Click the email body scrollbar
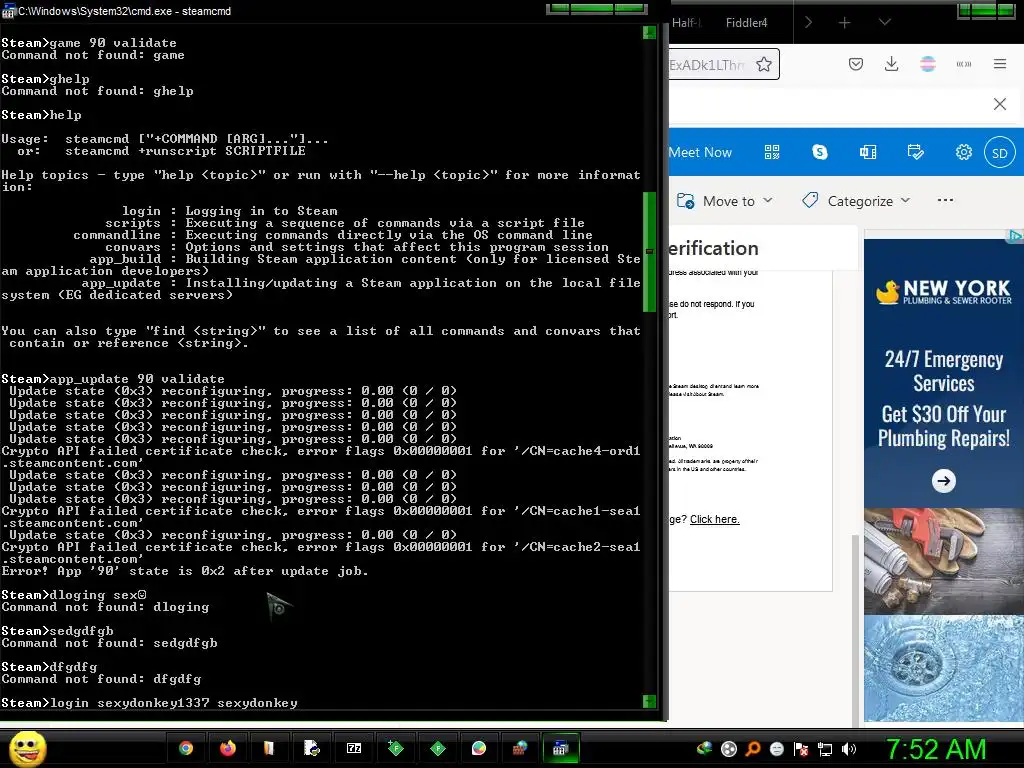Image resolution: width=1024 pixels, height=768 pixels. point(855,630)
